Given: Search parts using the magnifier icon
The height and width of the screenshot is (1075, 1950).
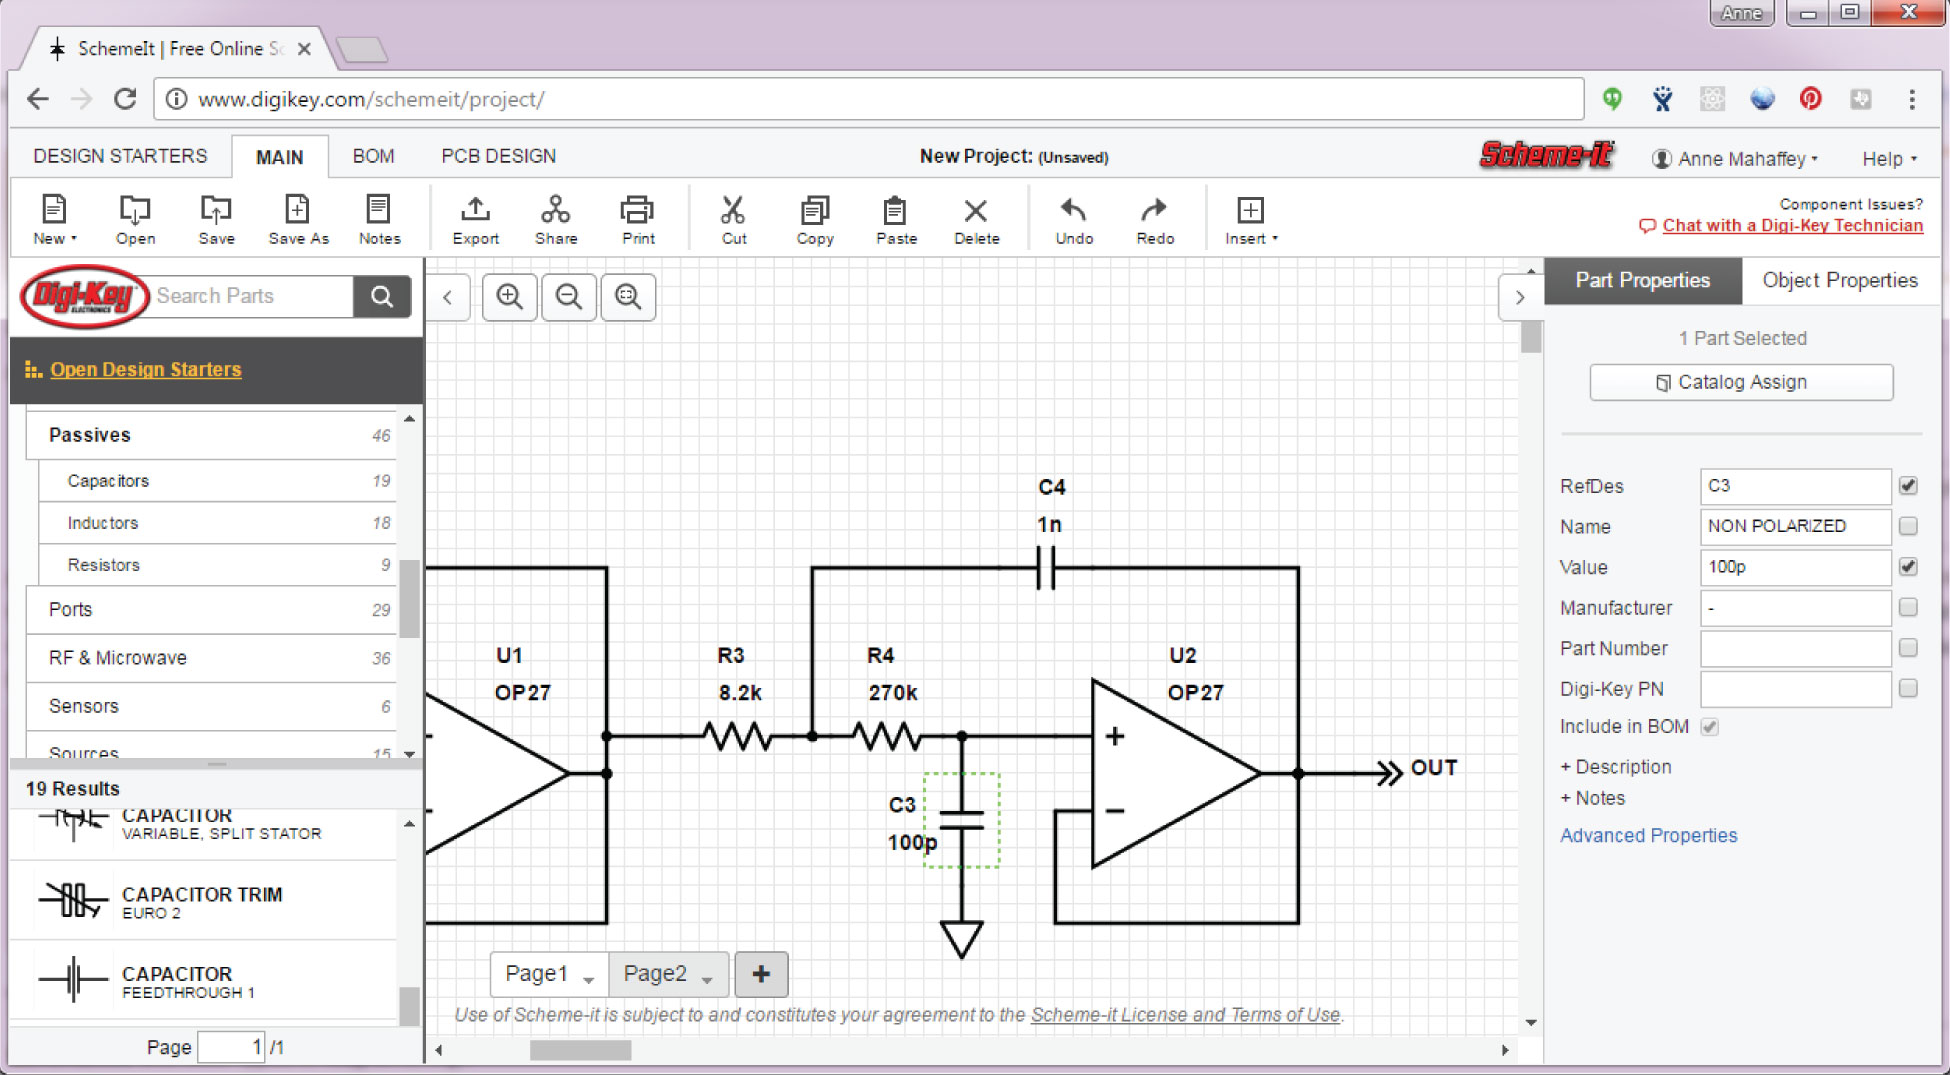Looking at the screenshot, I should point(381,296).
